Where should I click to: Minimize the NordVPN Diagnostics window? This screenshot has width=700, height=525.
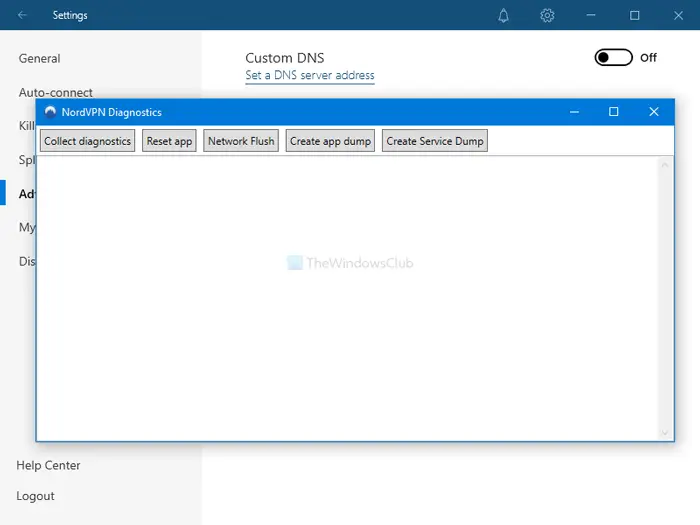coord(574,112)
